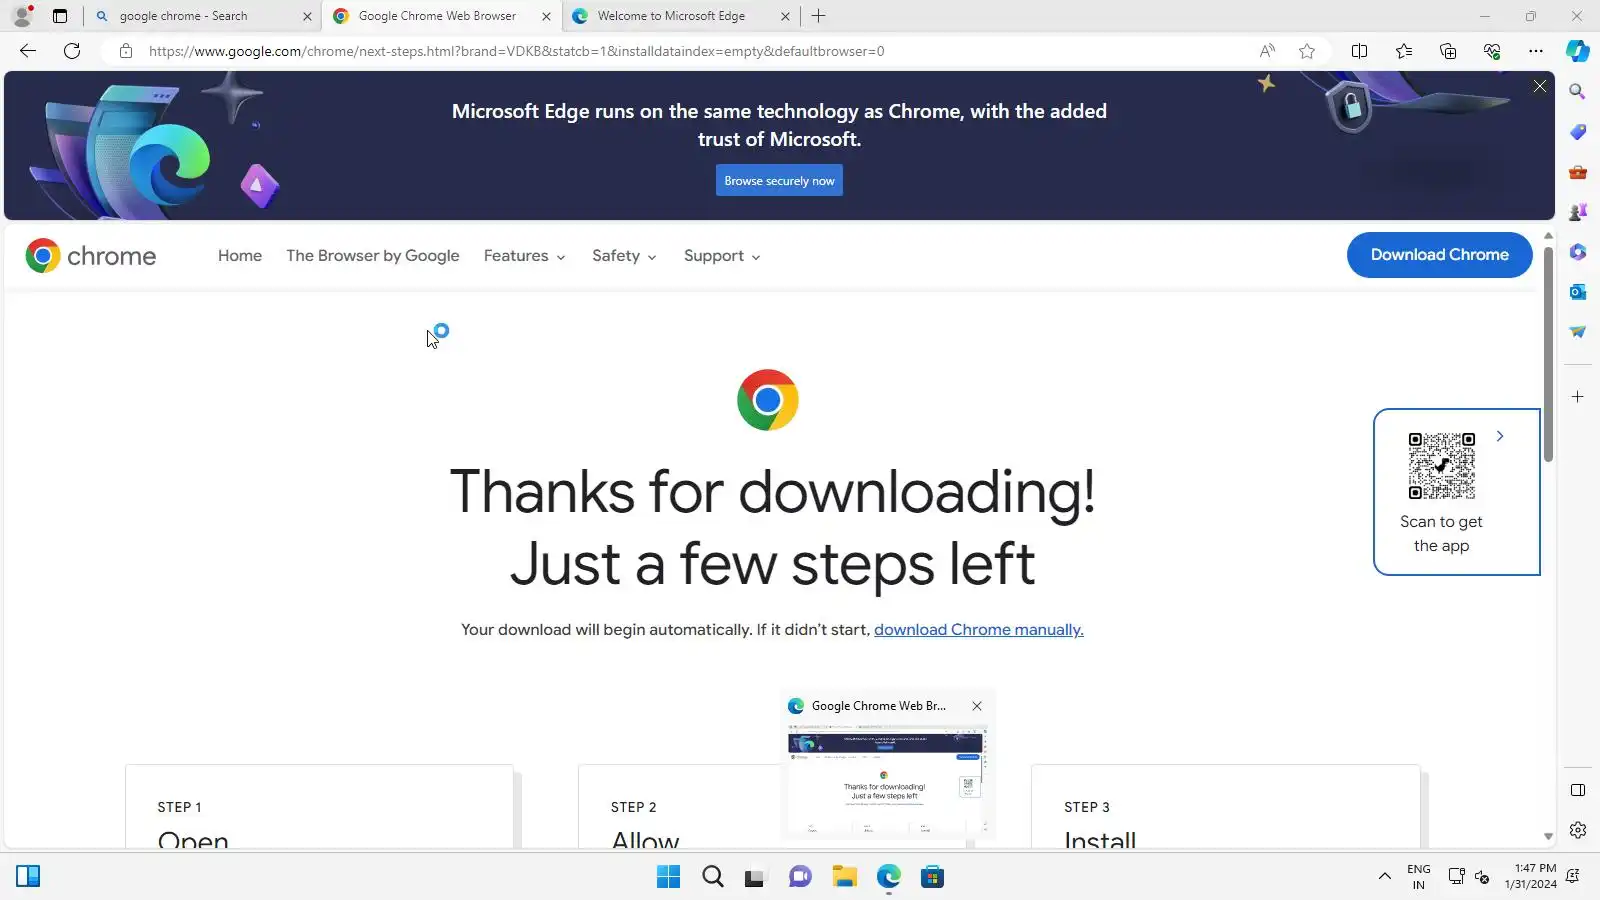Close the Welcome to Microsoft Edge tab
The height and width of the screenshot is (900, 1600).
[x=785, y=16]
